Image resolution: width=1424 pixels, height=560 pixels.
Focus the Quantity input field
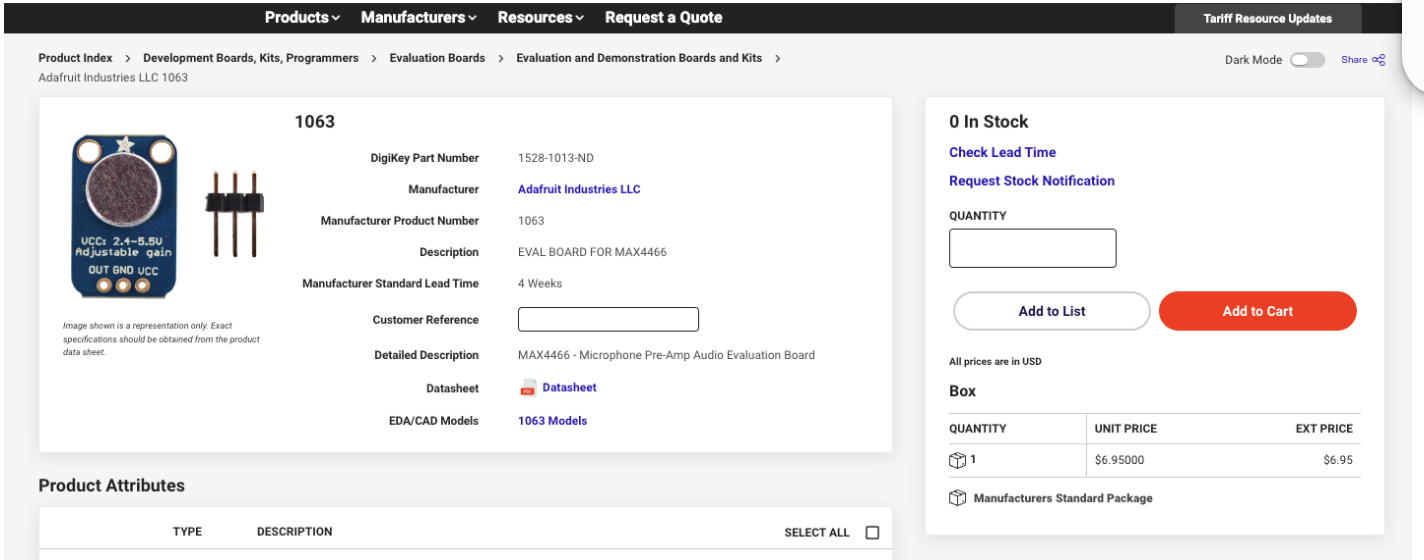coord(1032,248)
